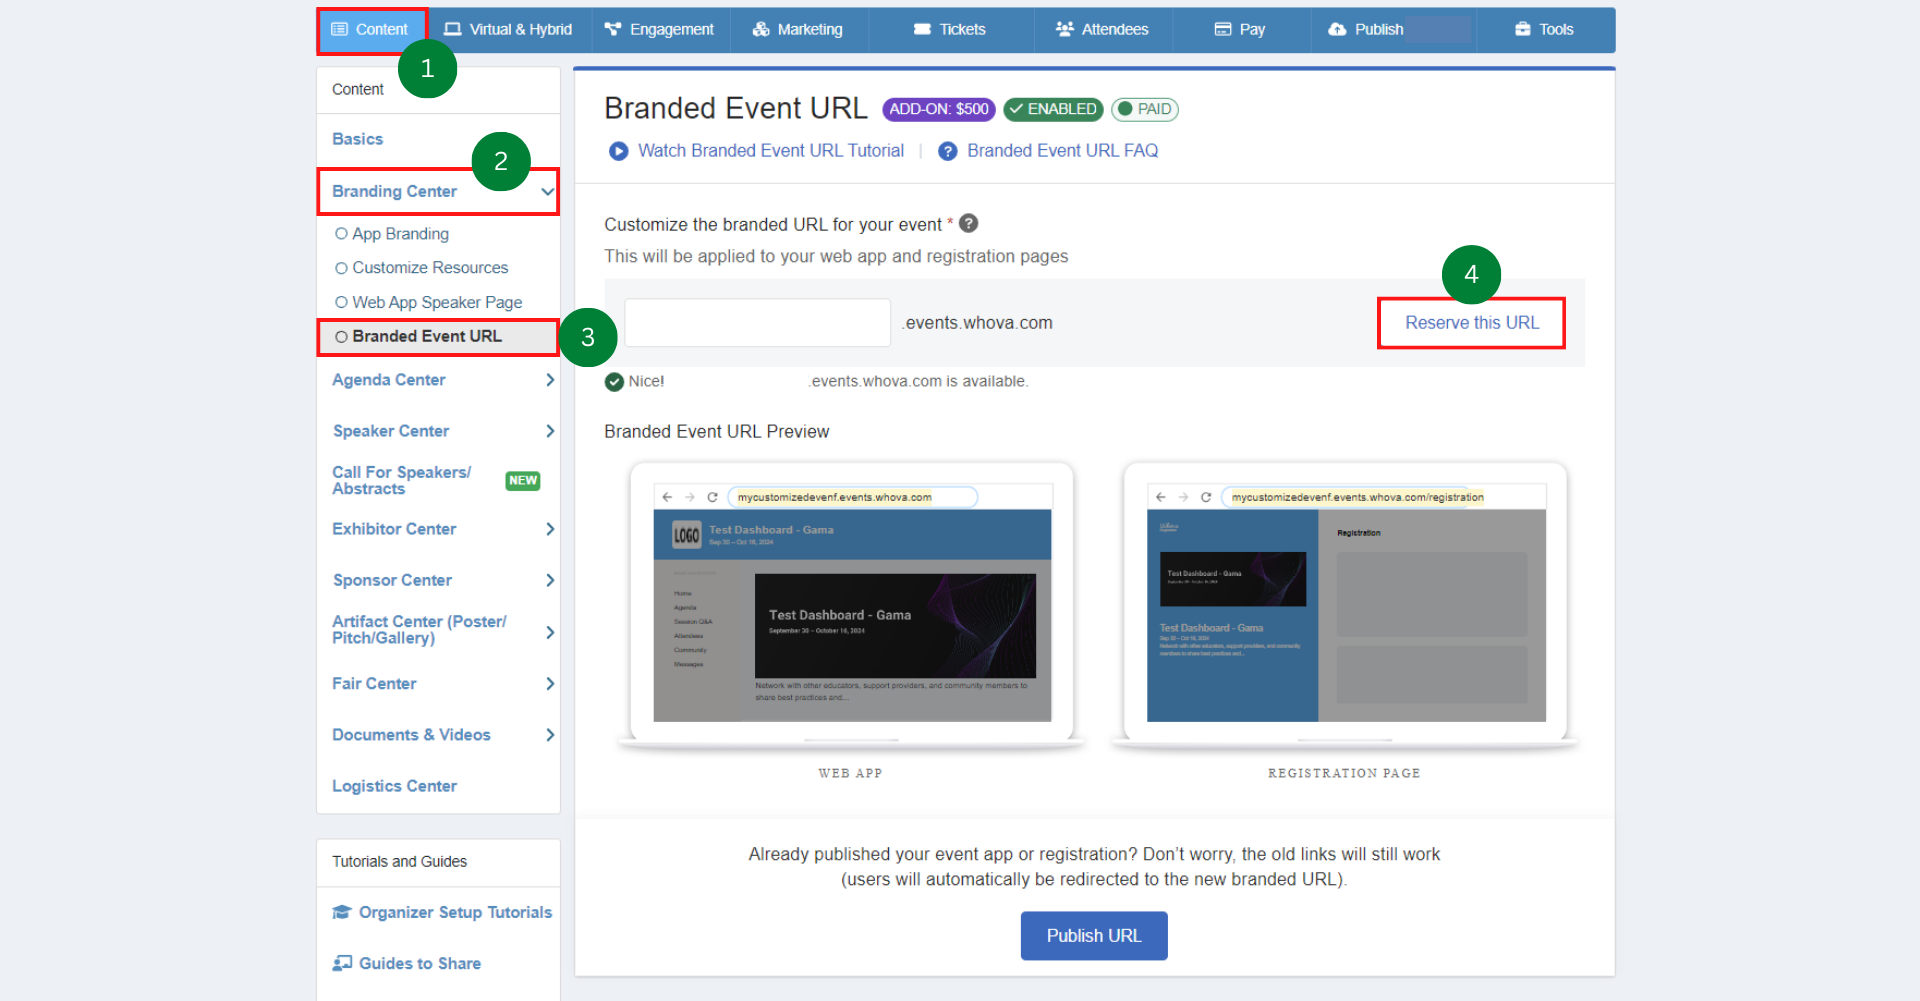Click the credit card icon beside Pay
Viewport: 1920px width, 1001px height.
click(x=1223, y=29)
